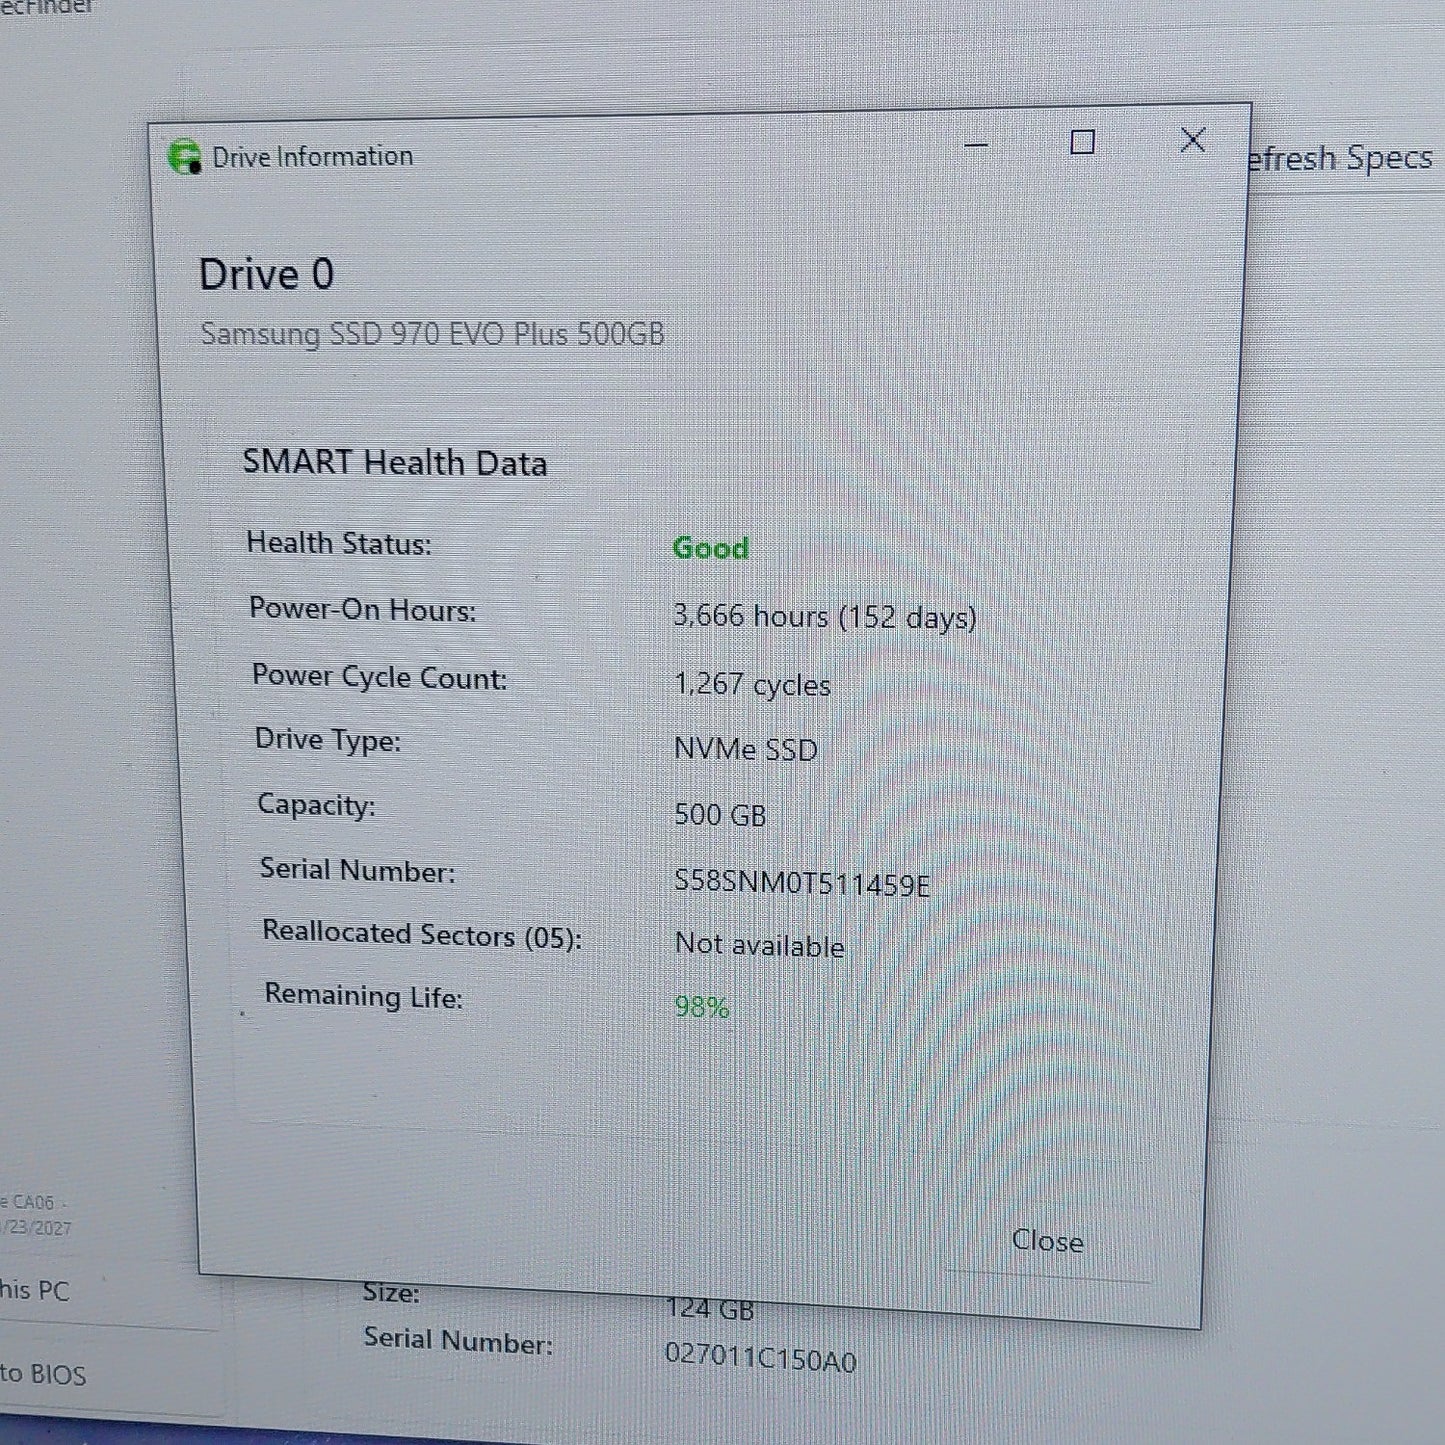
Task: Click the 'Drive Information' title bar text
Action: 313,156
